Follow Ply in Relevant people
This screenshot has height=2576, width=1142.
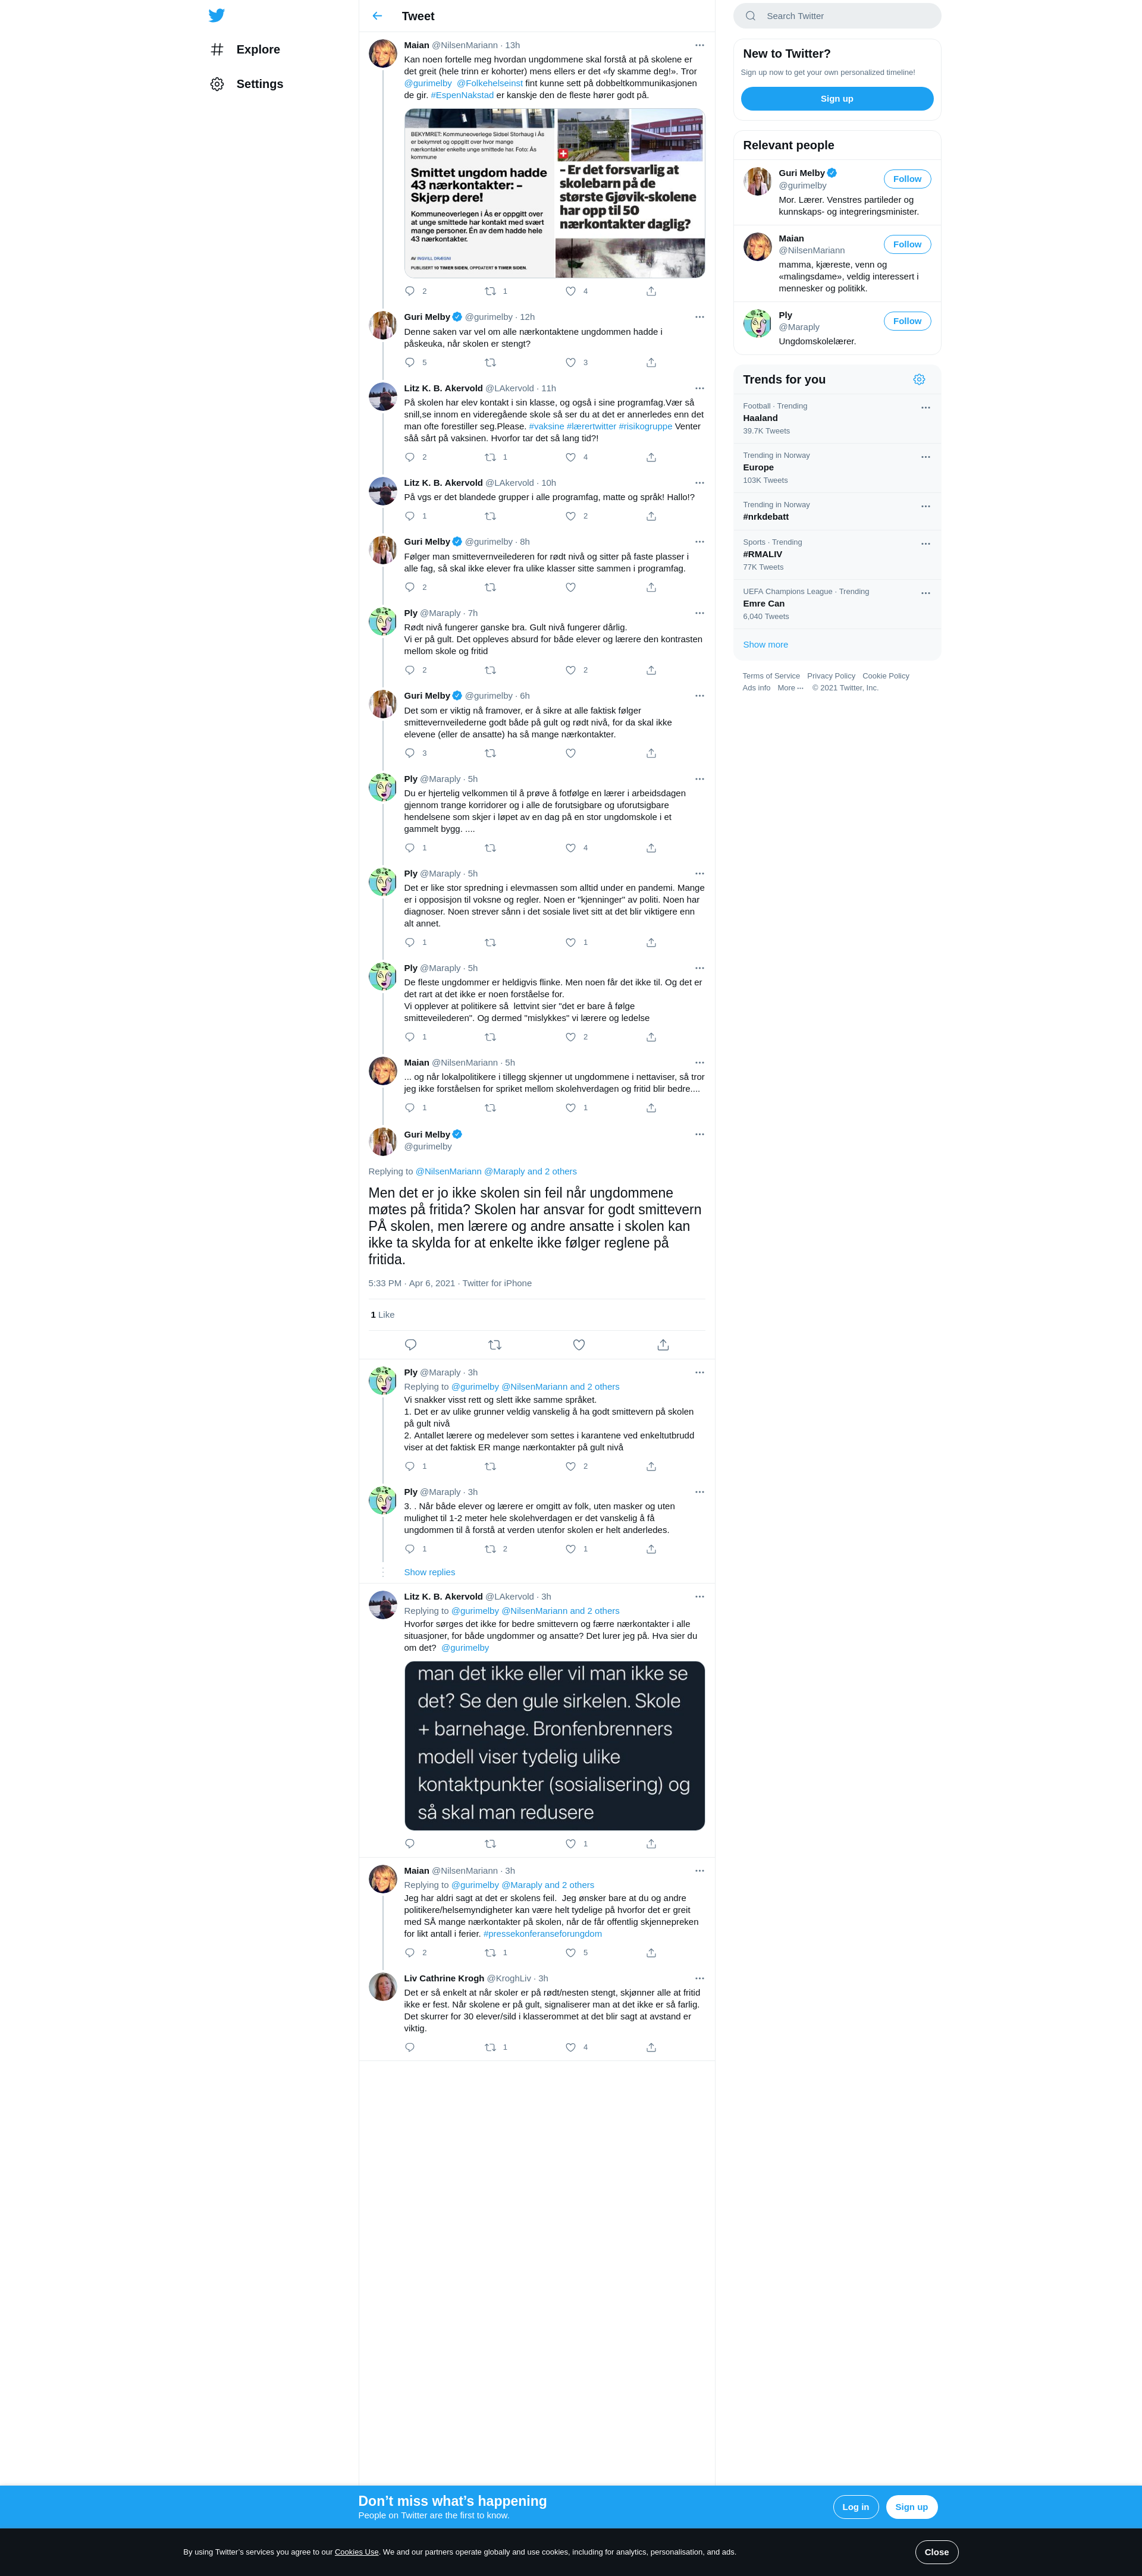tap(907, 321)
